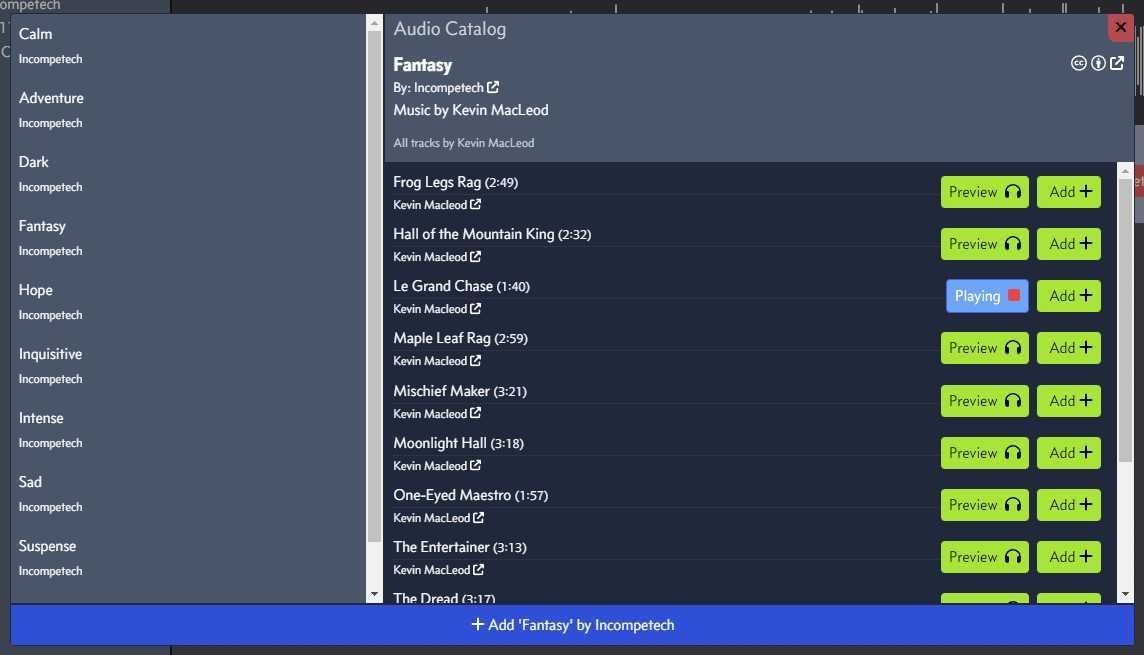Select the Hope category

click(188, 302)
